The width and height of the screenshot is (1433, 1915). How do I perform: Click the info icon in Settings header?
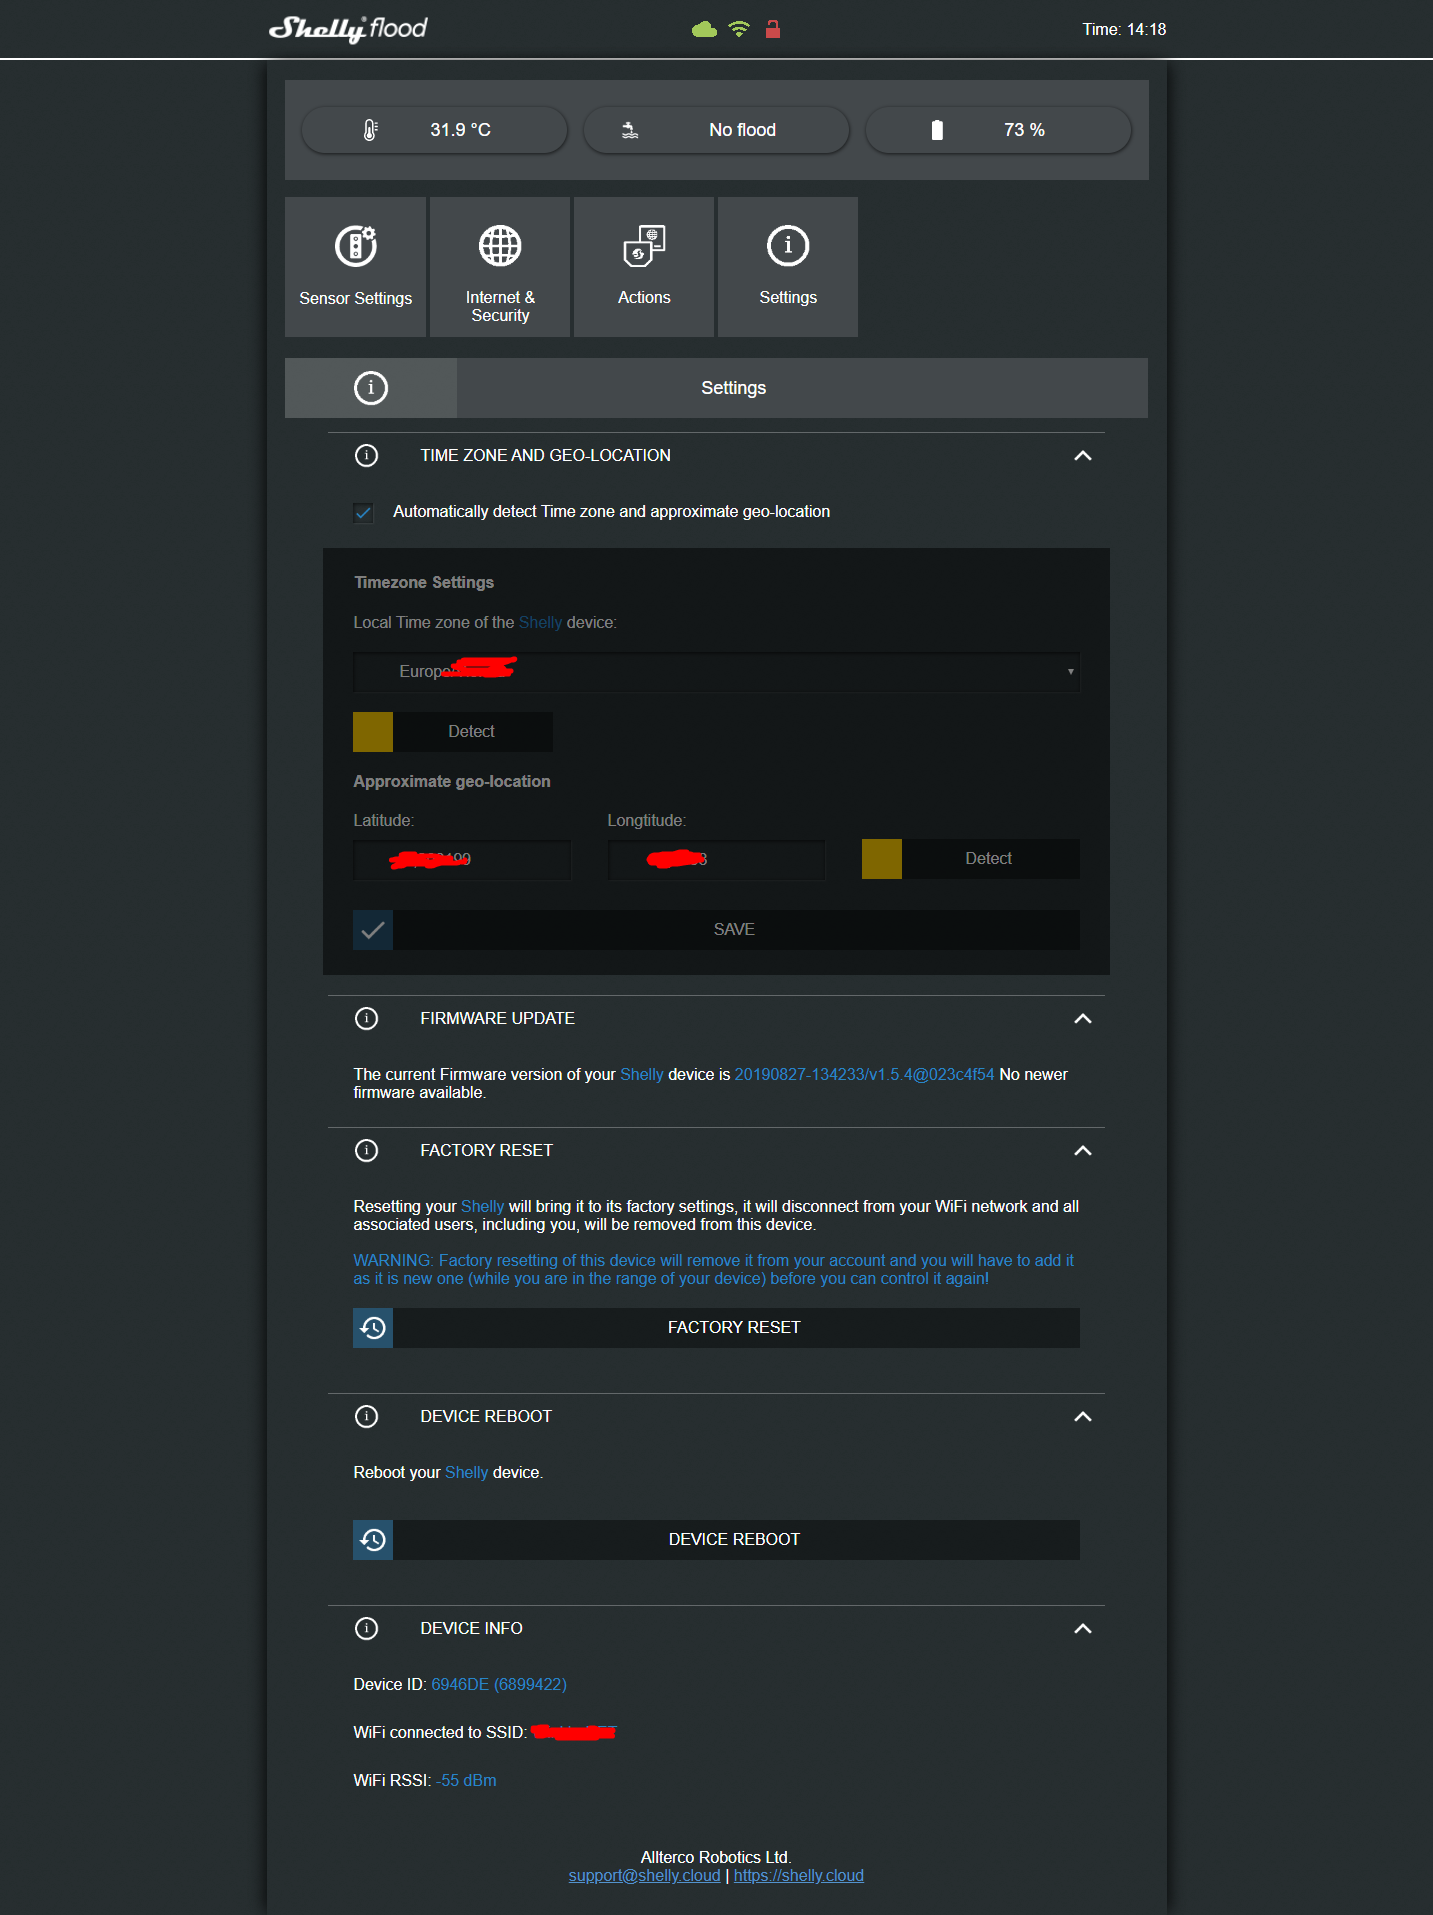point(371,388)
